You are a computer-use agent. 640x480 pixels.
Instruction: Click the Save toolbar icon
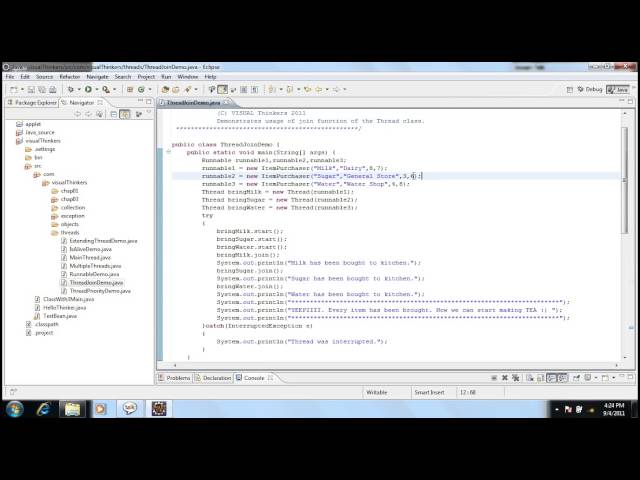(31, 89)
